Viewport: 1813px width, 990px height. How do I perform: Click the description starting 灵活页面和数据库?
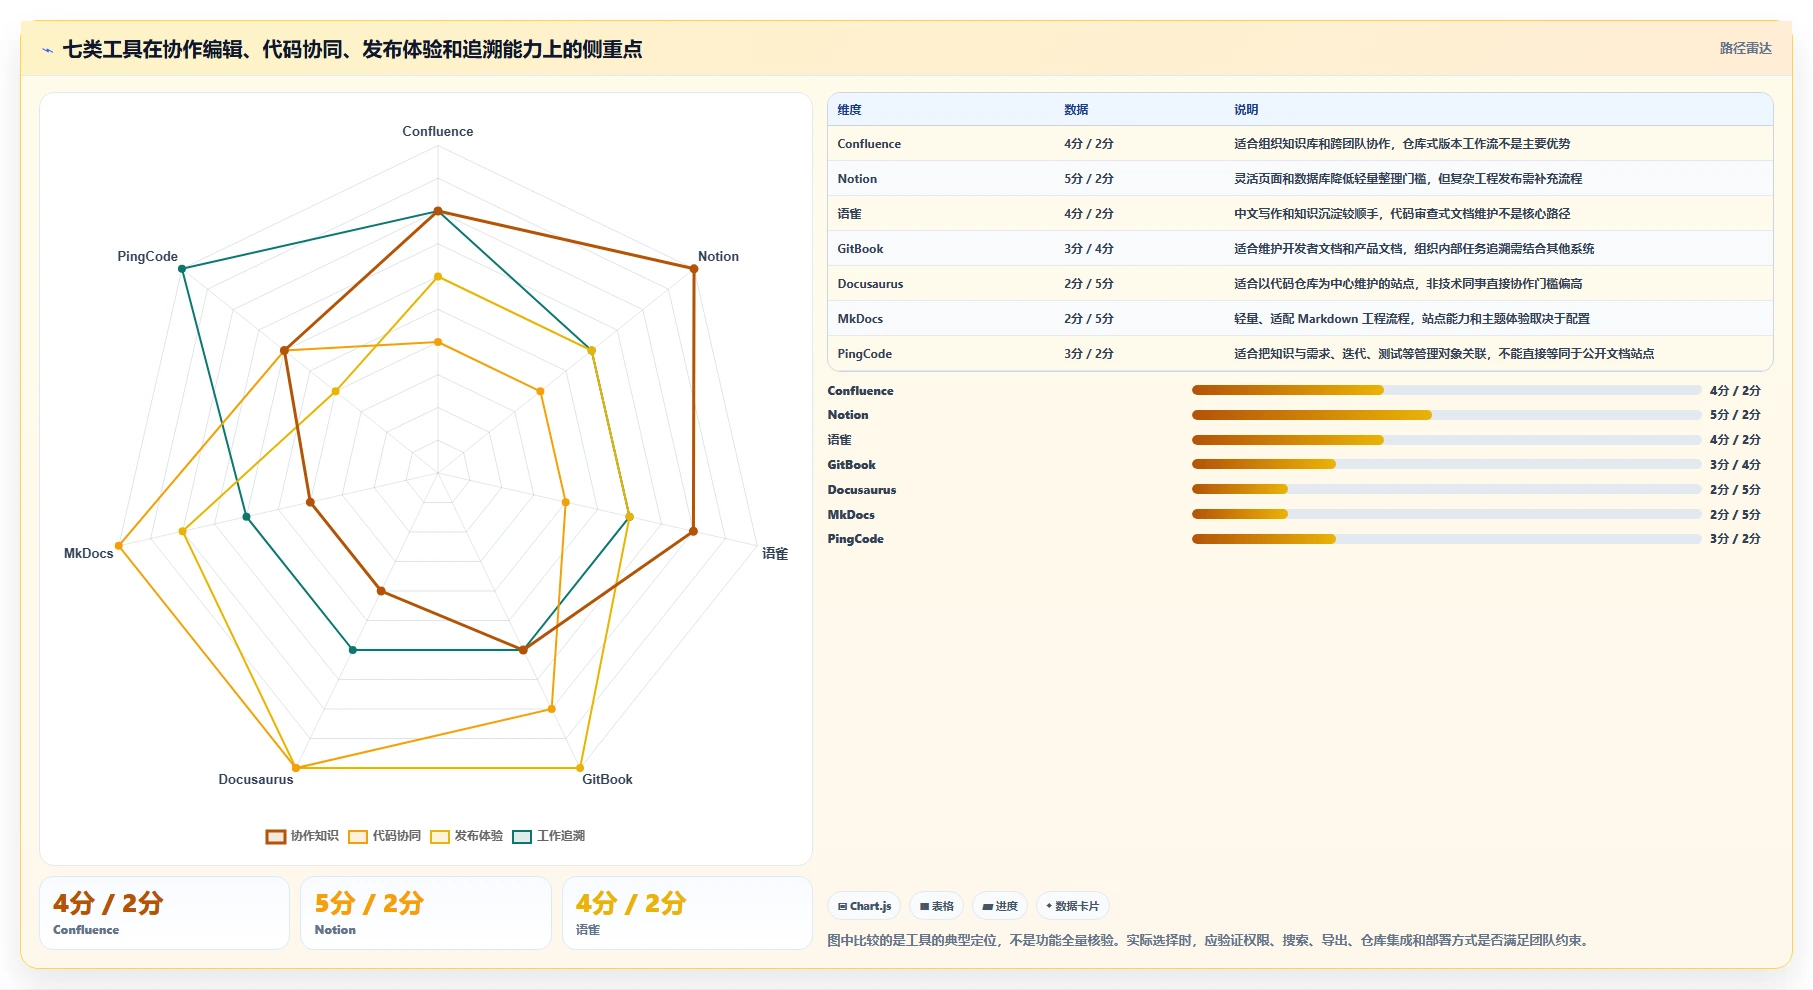(x=1408, y=179)
